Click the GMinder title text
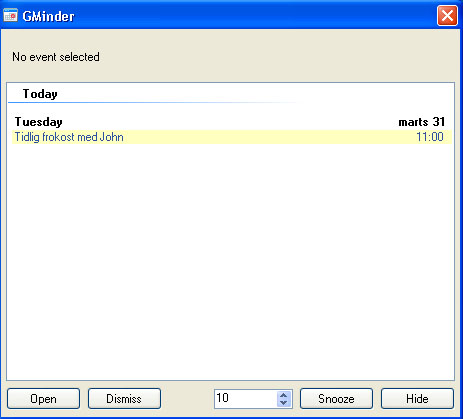Viewport: 463px width, 419px height. click(48, 16)
